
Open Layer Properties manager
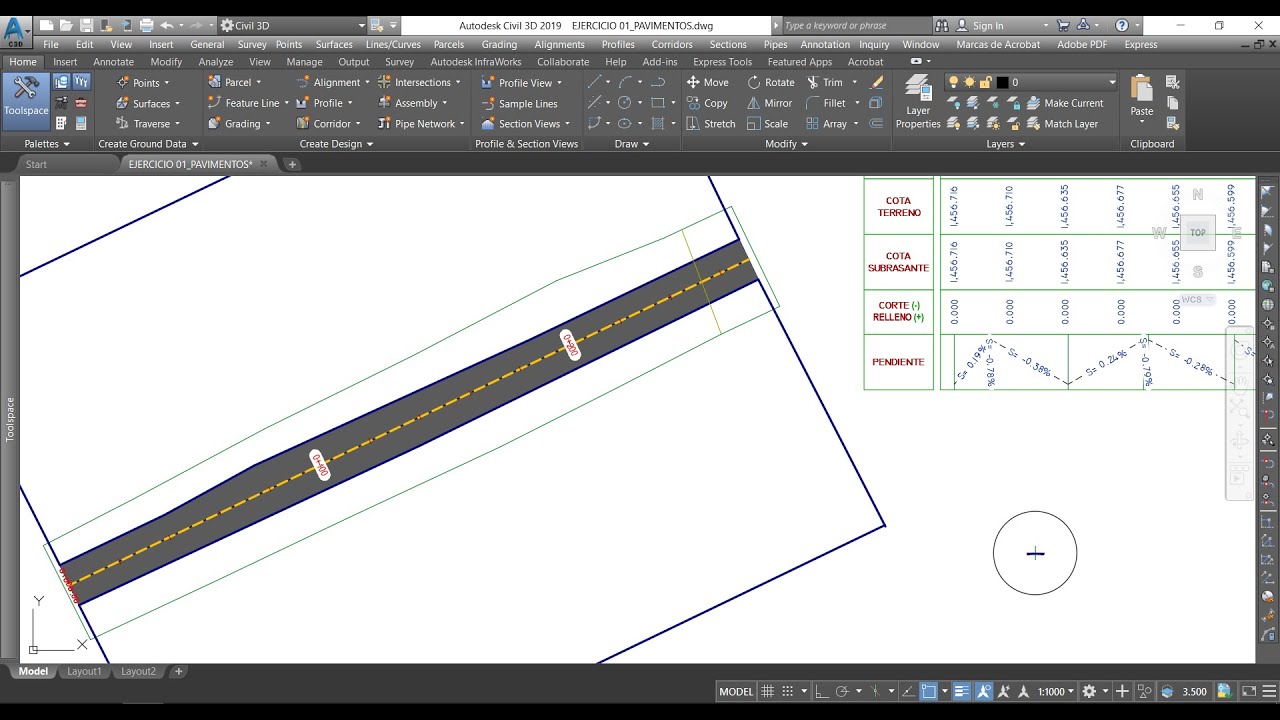tap(918, 104)
